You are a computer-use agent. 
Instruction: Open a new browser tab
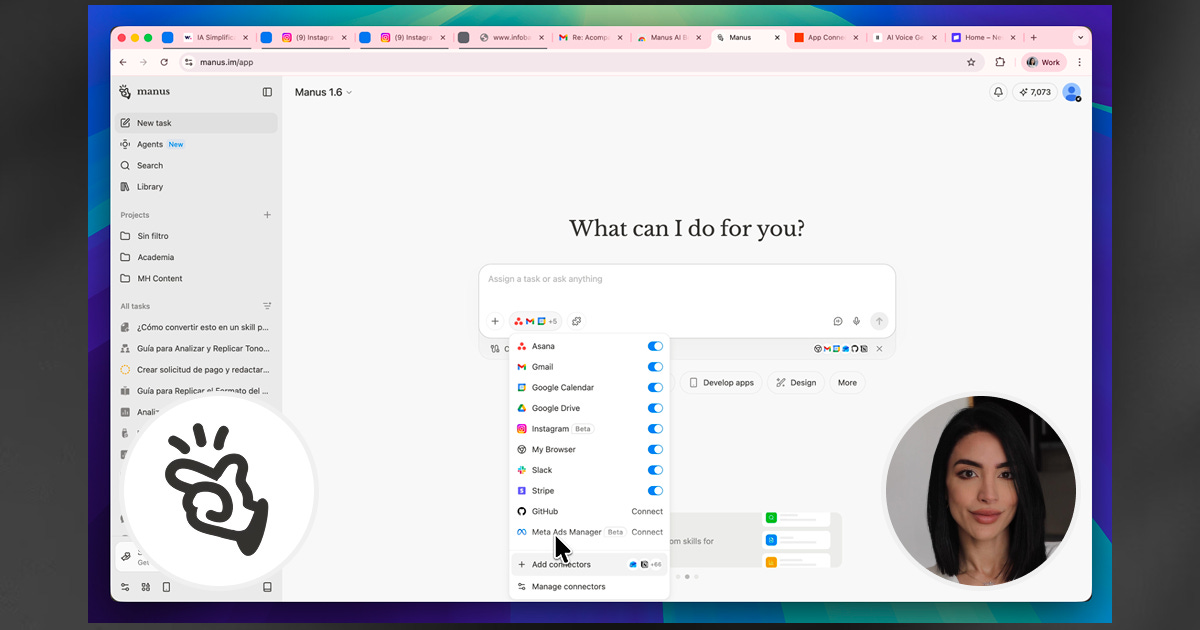(x=1033, y=37)
